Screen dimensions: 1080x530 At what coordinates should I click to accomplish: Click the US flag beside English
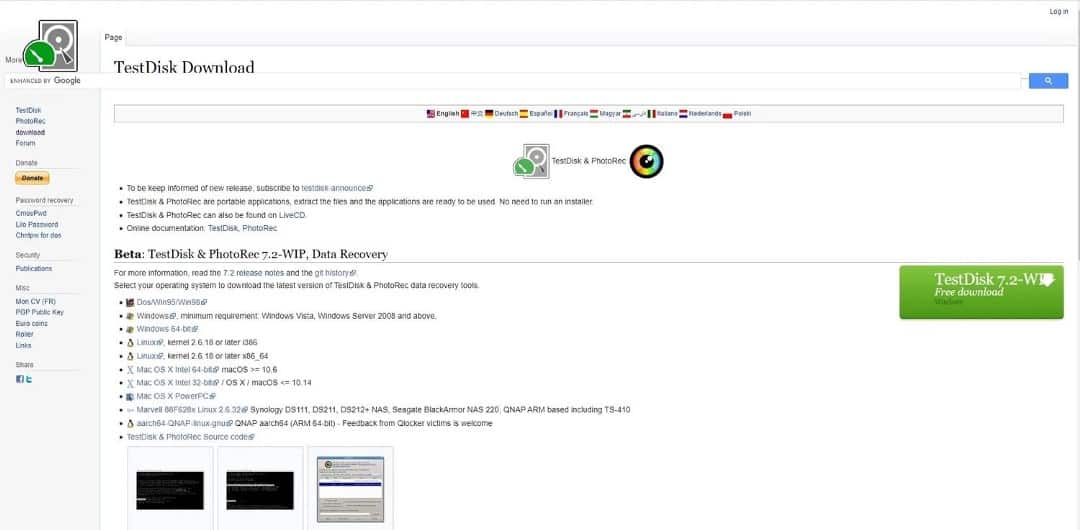click(430, 114)
